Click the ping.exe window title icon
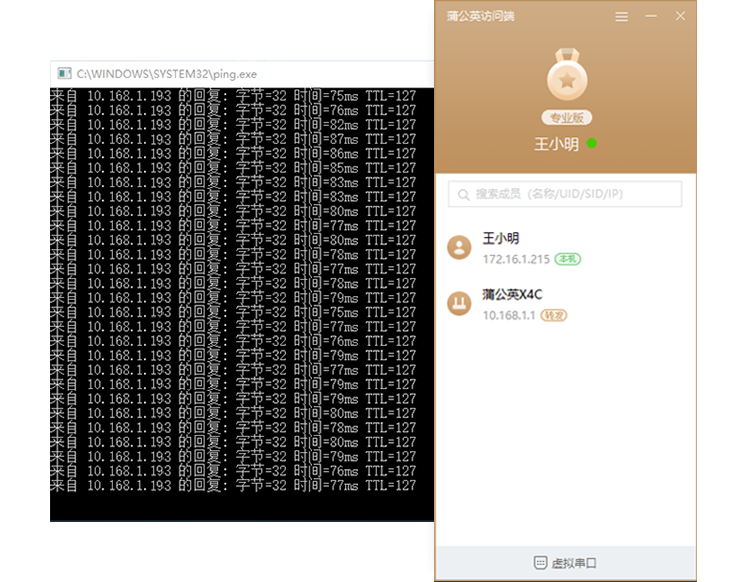Image resolution: width=750 pixels, height=582 pixels. [64, 74]
